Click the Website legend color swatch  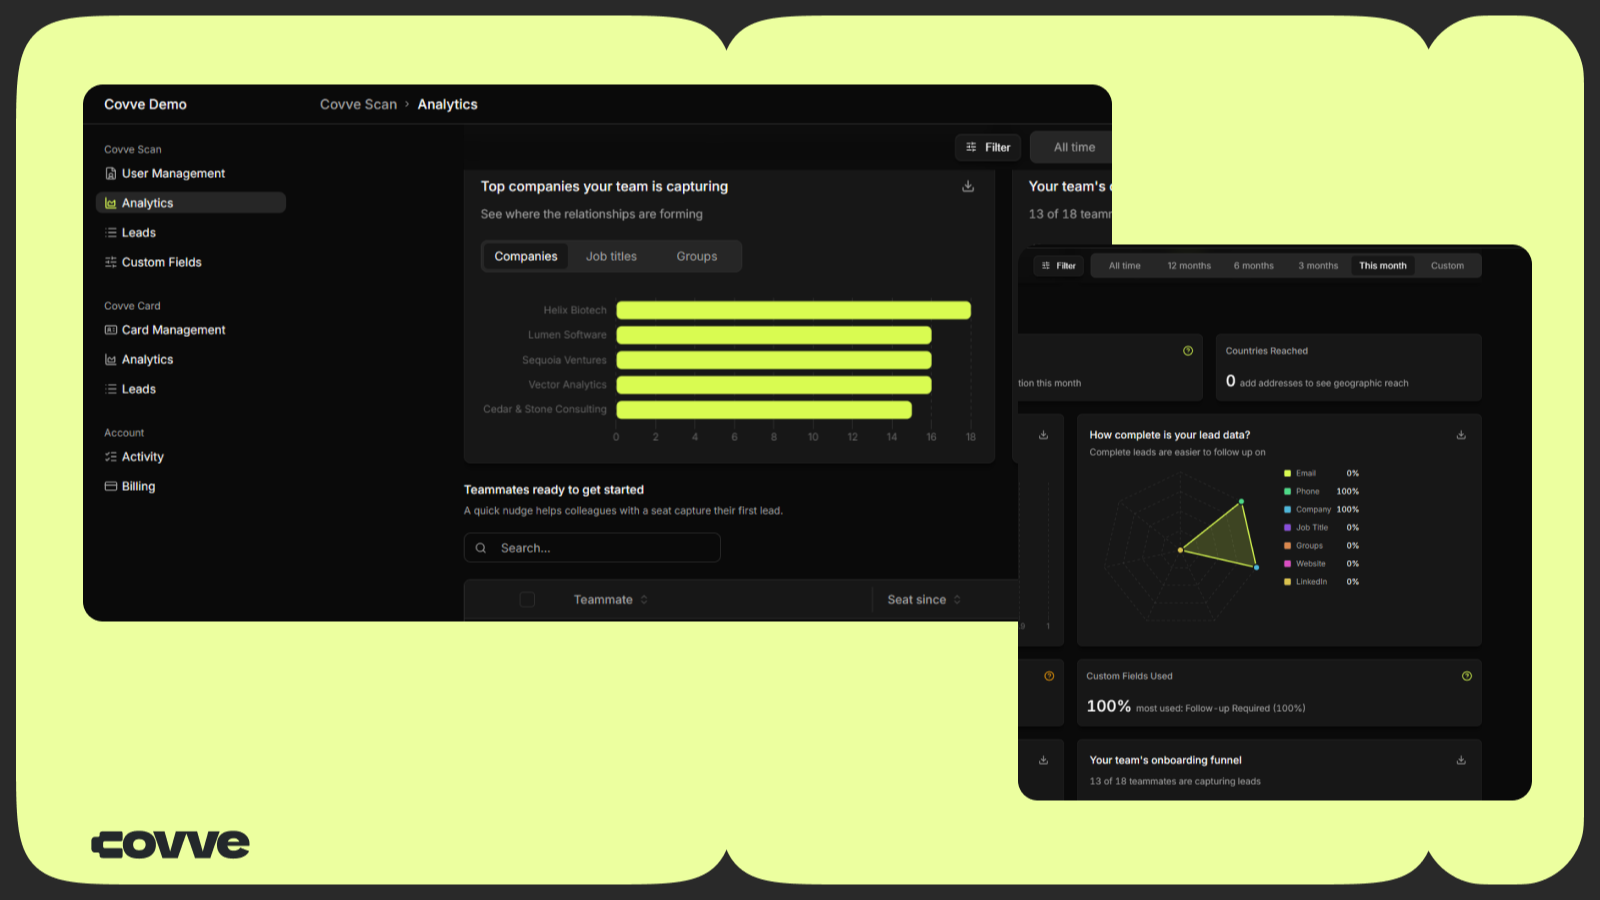coord(1287,564)
